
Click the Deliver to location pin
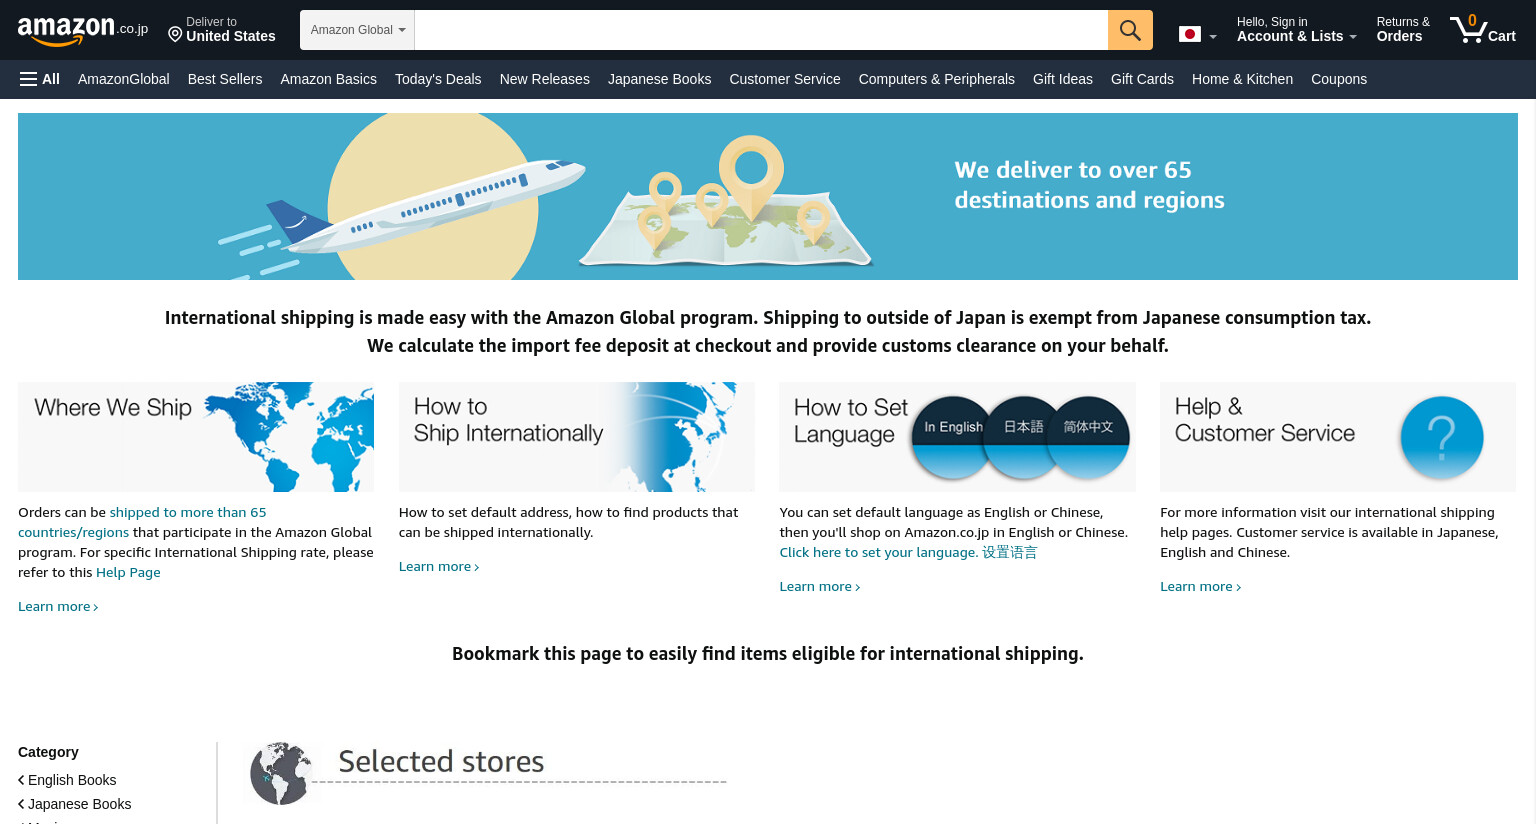(x=175, y=35)
